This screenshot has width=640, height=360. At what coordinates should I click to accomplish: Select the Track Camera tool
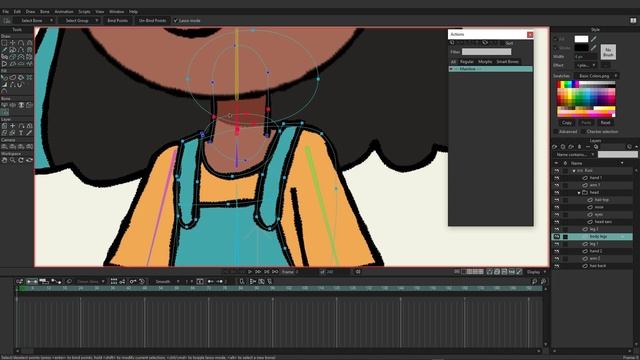(4, 147)
